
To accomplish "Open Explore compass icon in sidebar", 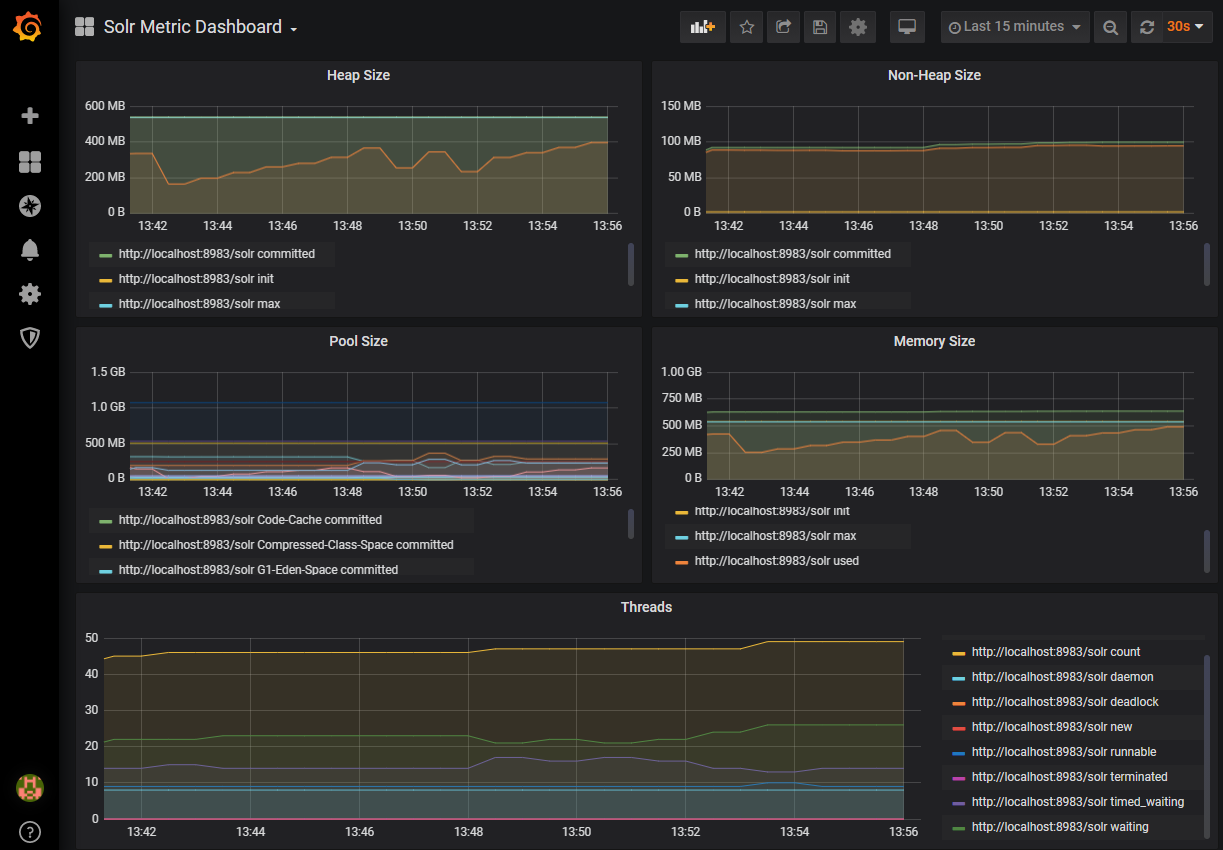I will click(x=30, y=206).
